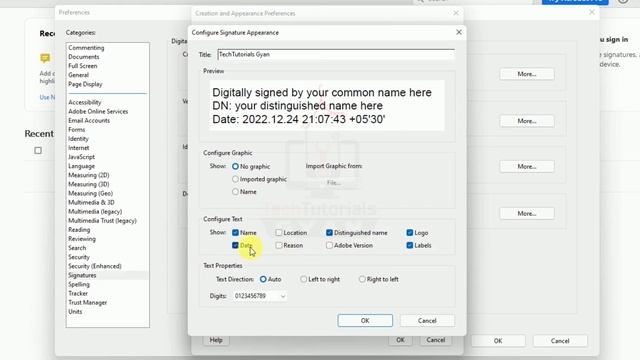This screenshot has height=360, width=640.
Task: Select Multimedia (legacy) category
Action: click(x=95, y=211)
